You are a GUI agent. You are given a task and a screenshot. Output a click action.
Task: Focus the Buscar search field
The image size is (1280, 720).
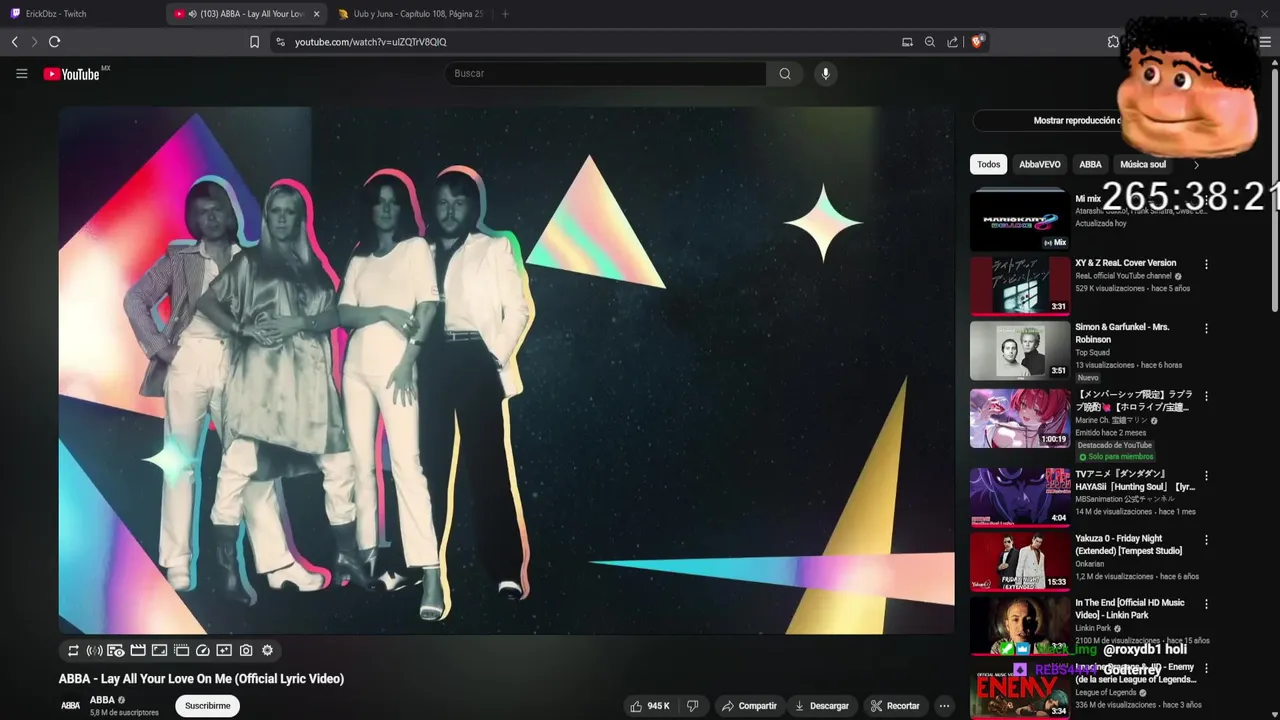click(605, 73)
